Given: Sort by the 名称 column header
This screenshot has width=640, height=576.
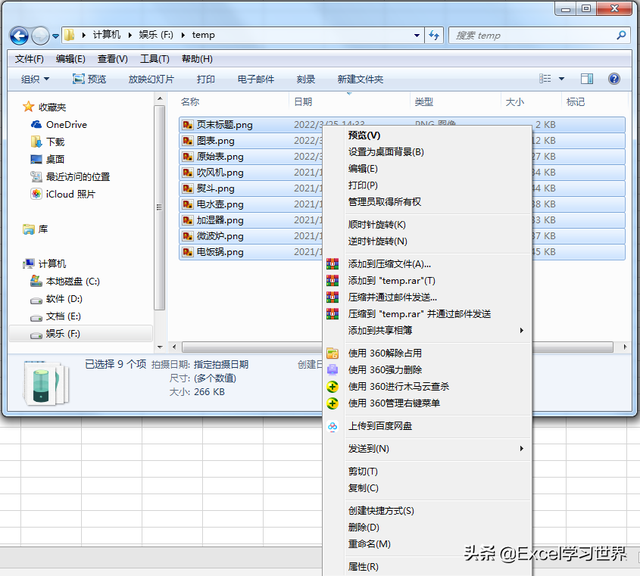Looking at the screenshot, I should 190,102.
